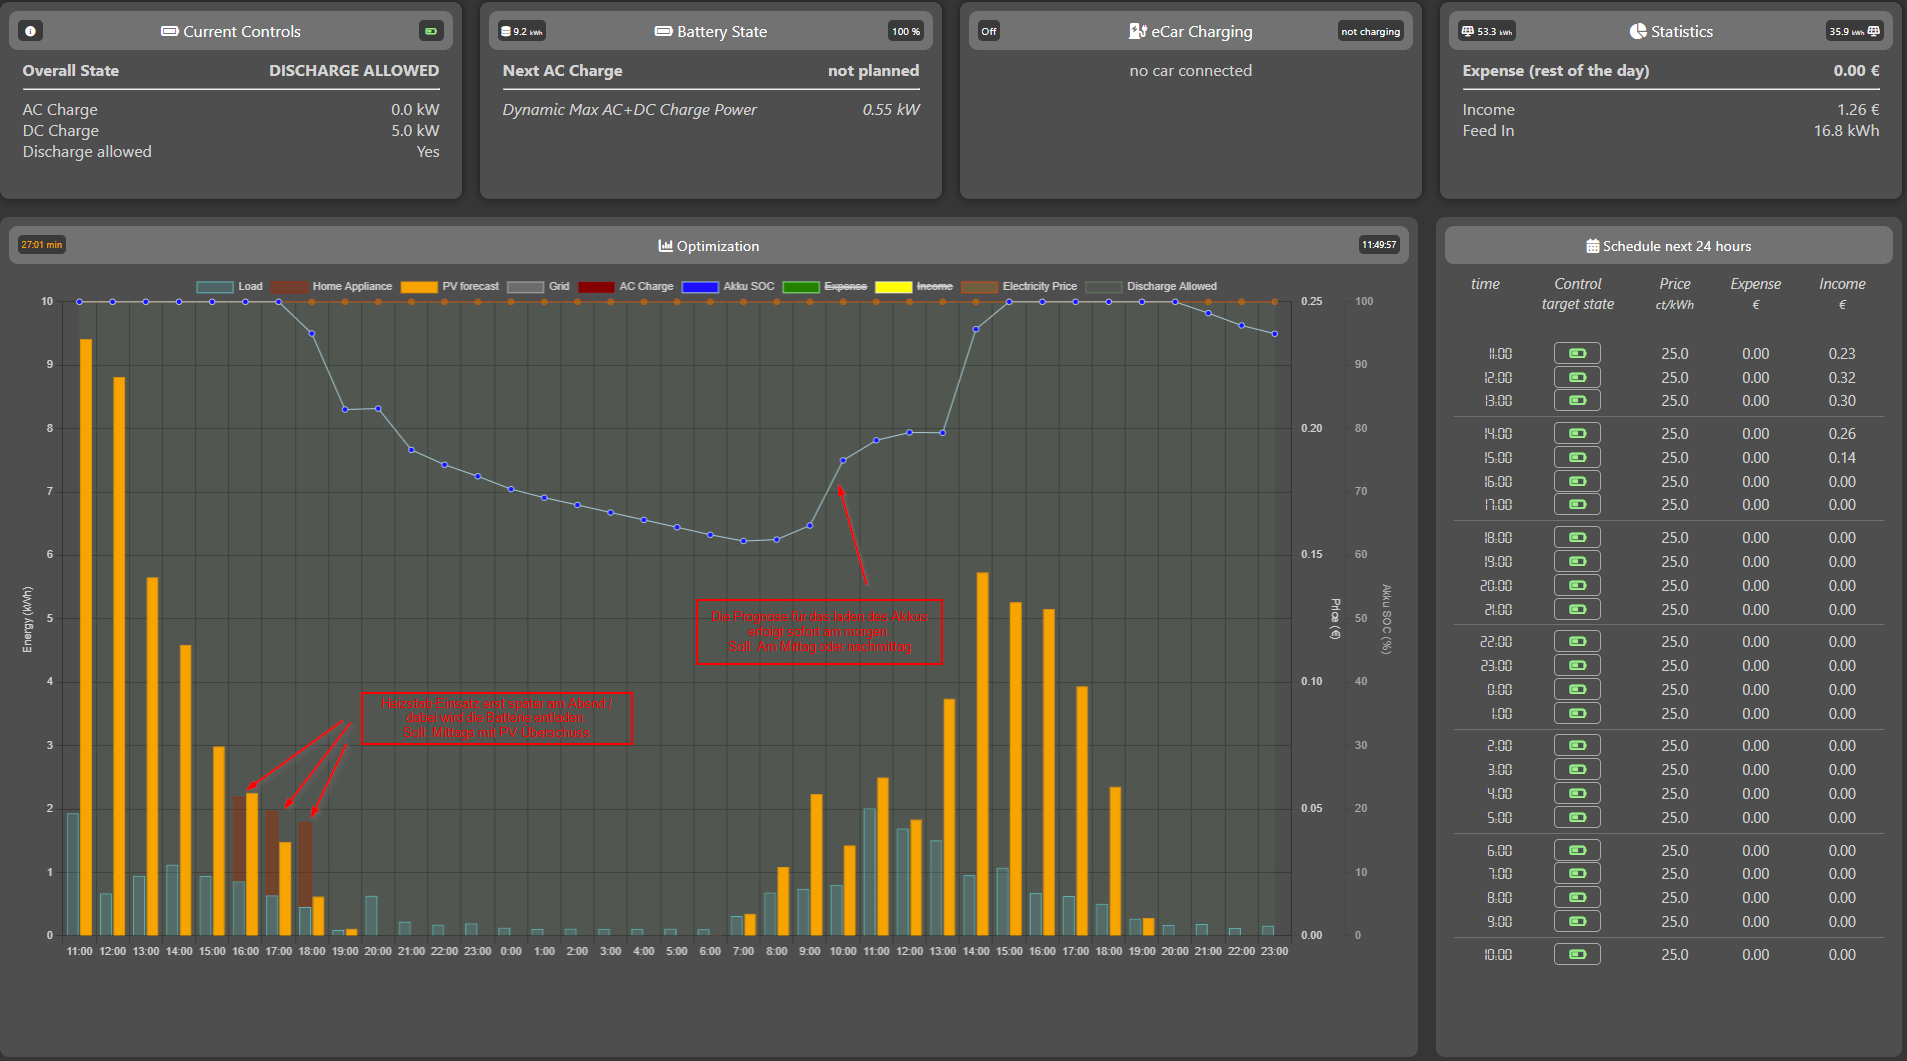Screen dimensions: 1907x1061
Task: Click the Akku SOC blue legend swatch
Action: coord(700,287)
